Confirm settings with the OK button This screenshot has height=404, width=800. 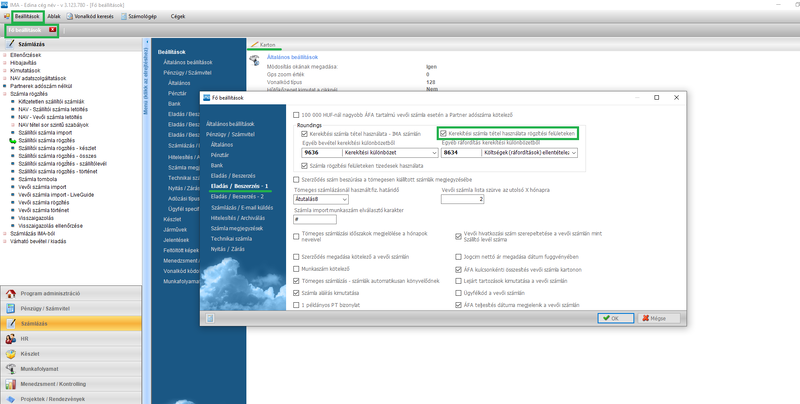click(614, 317)
